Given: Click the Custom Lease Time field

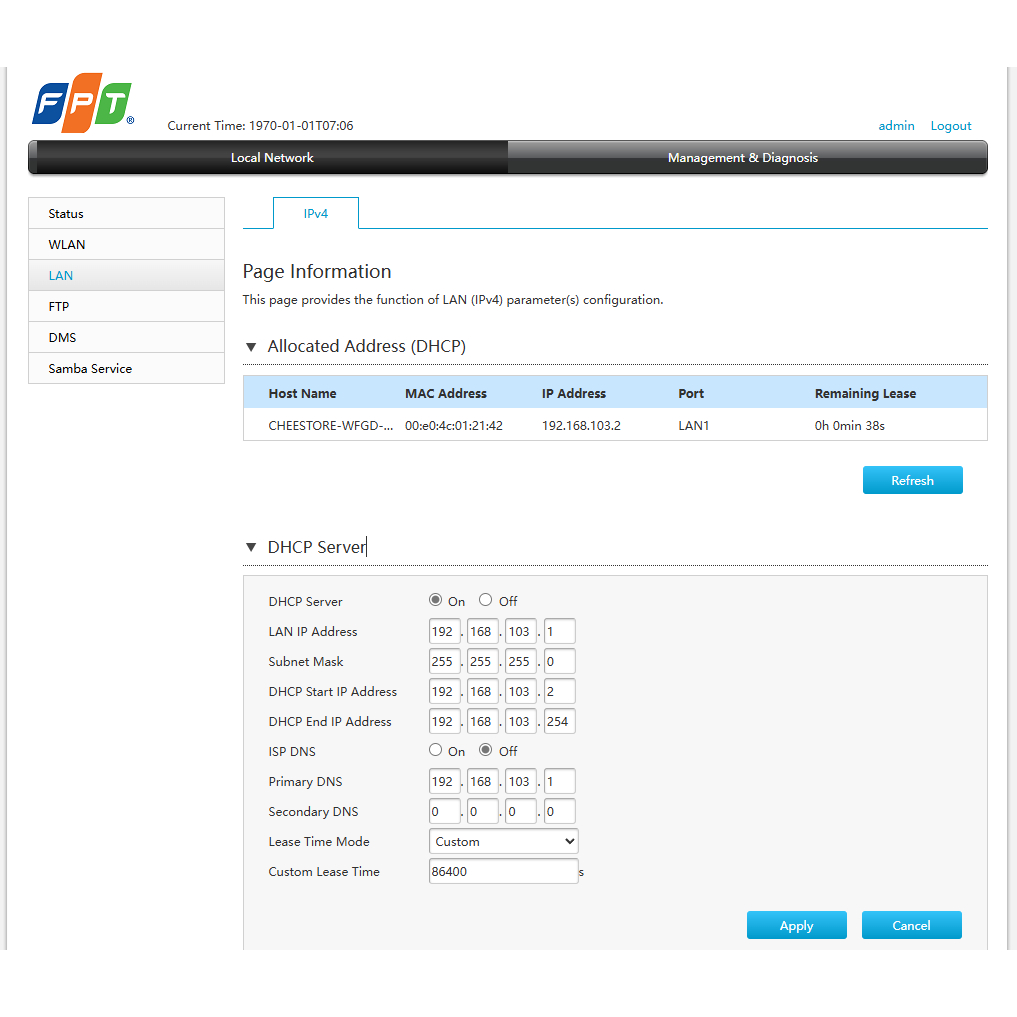Looking at the screenshot, I should tap(503, 872).
